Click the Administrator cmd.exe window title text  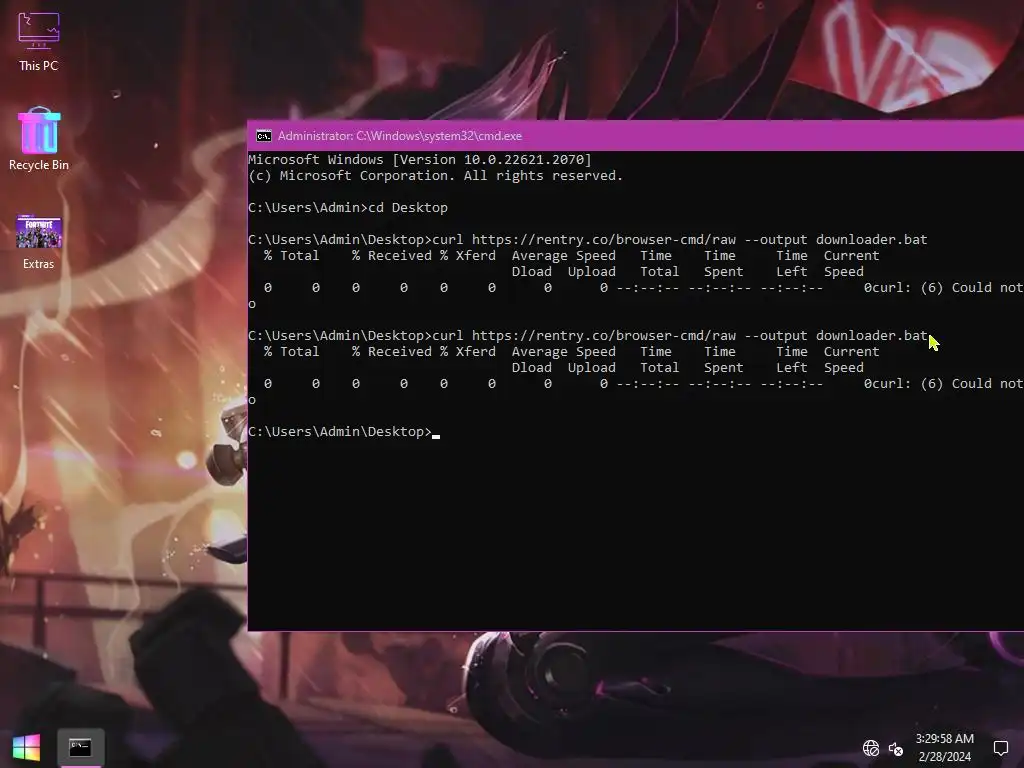pos(400,136)
